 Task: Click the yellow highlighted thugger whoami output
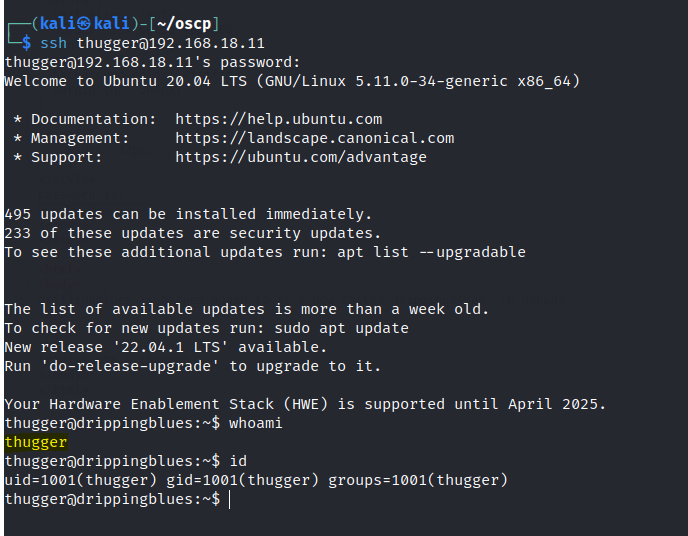[x=35, y=442]
